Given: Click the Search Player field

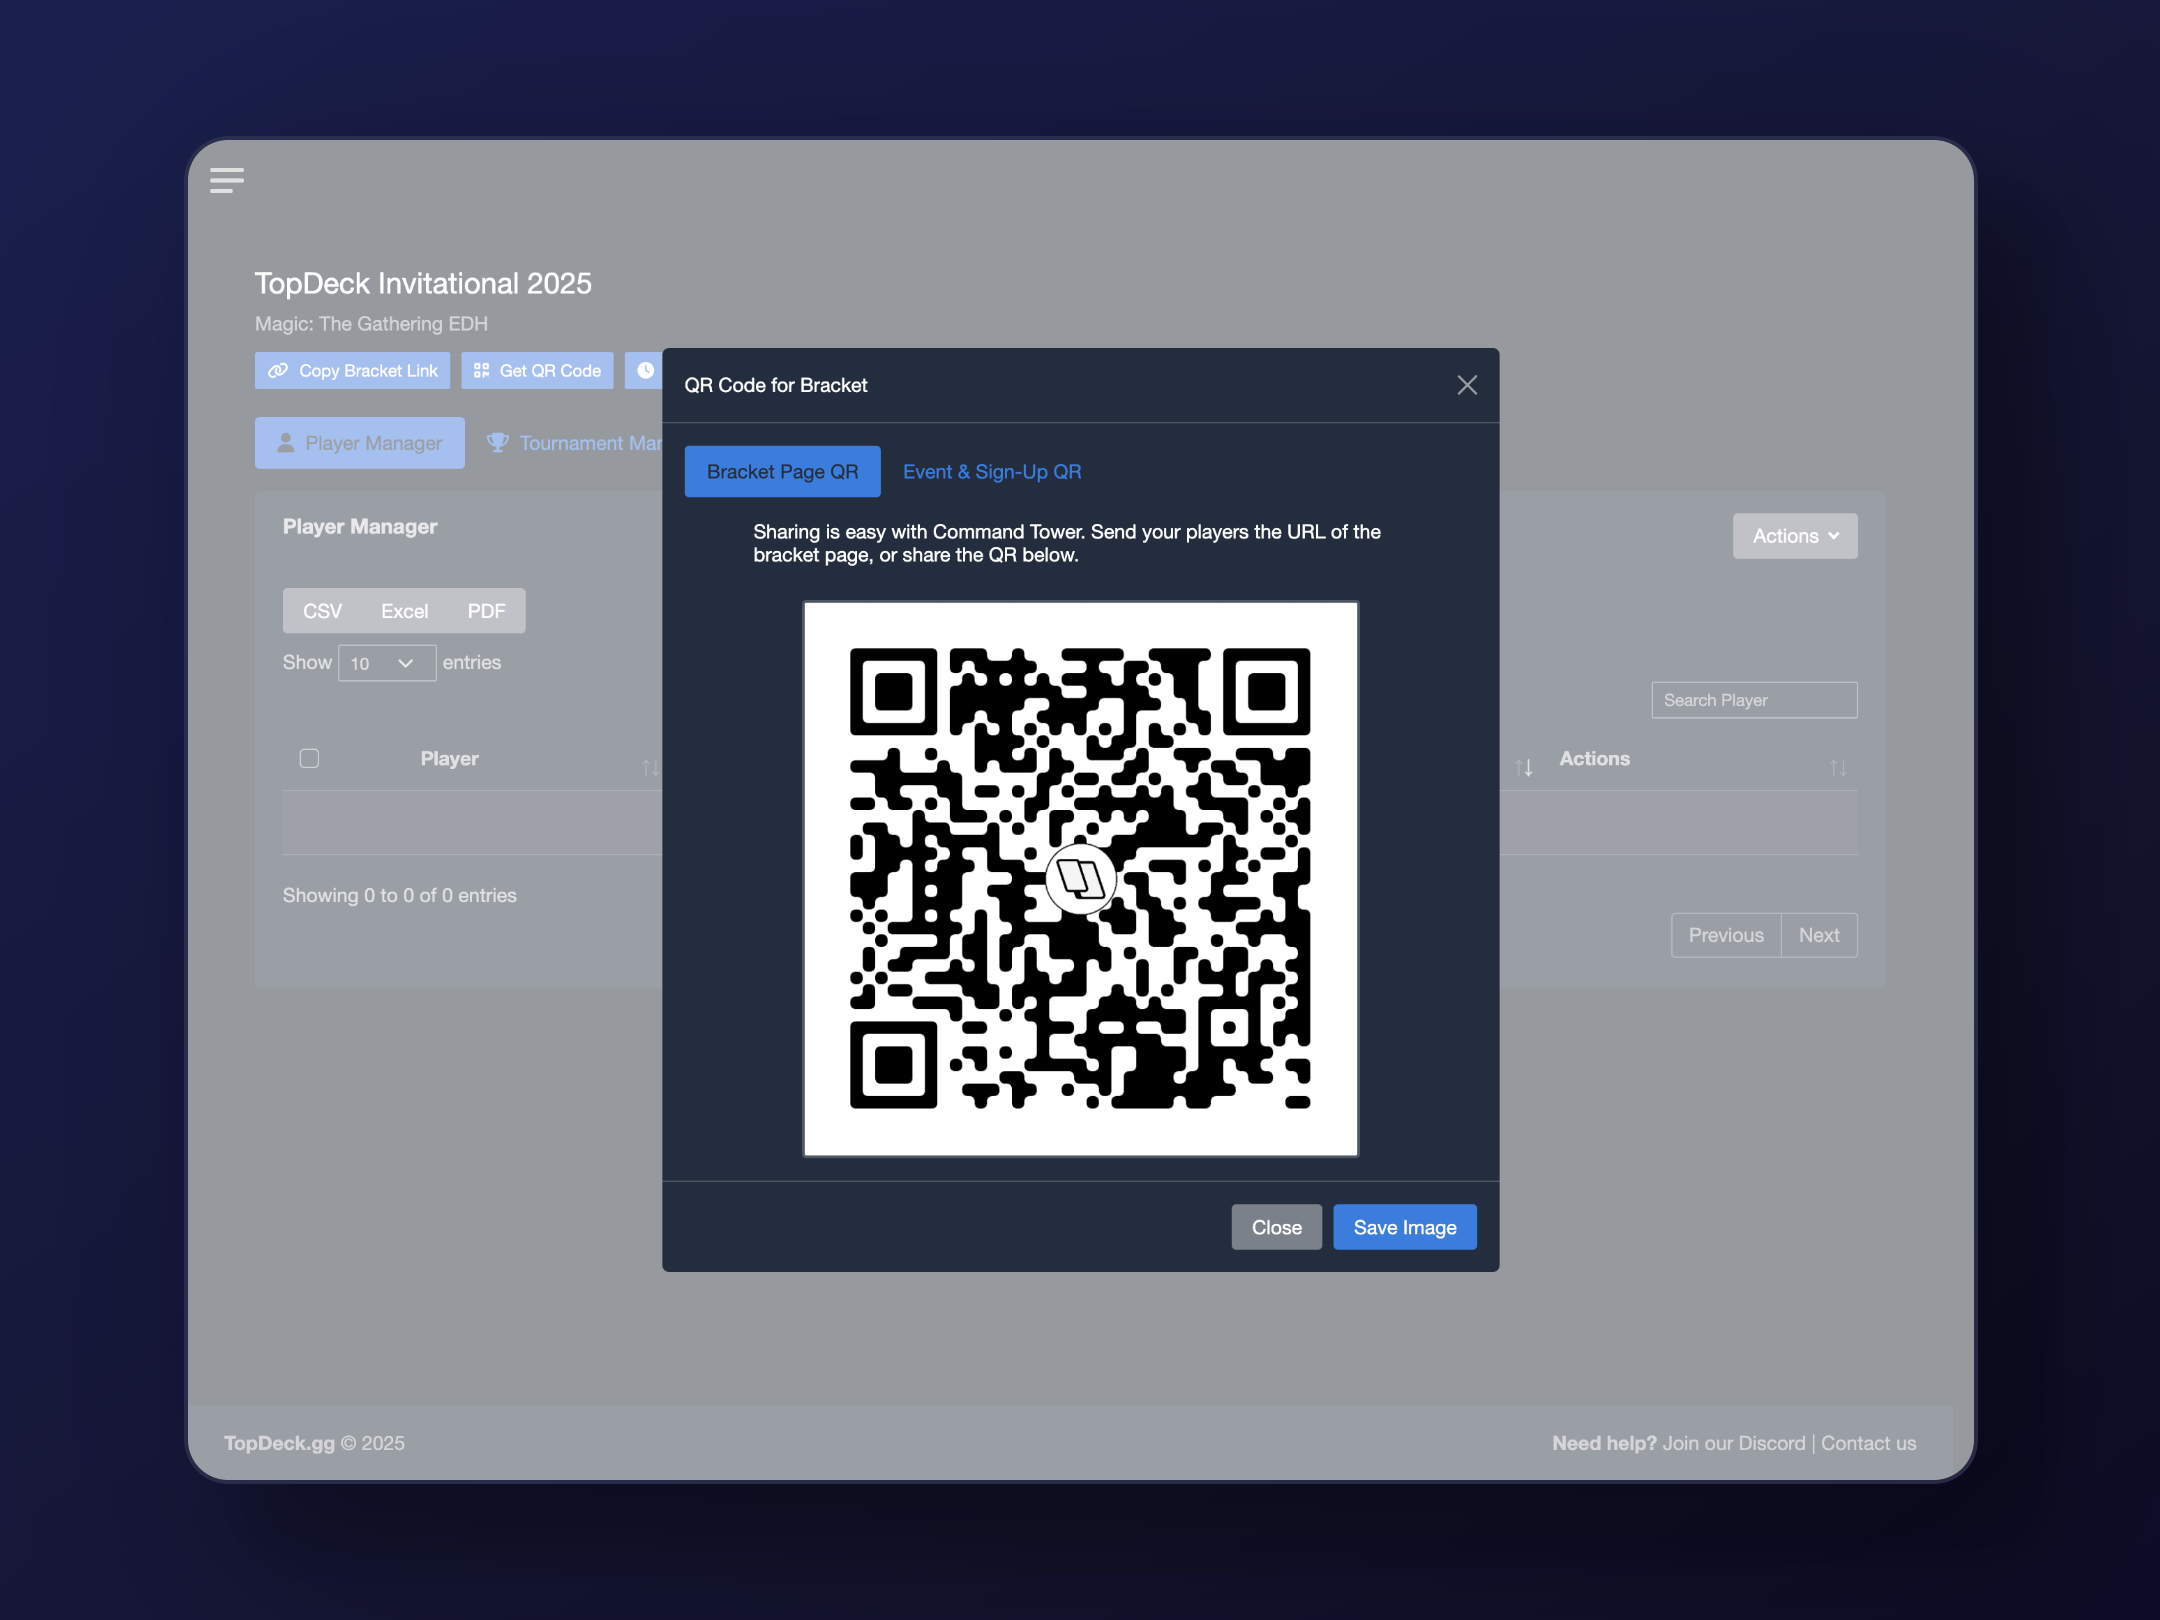Looking at the screenshot, I should pos(1753,700).
